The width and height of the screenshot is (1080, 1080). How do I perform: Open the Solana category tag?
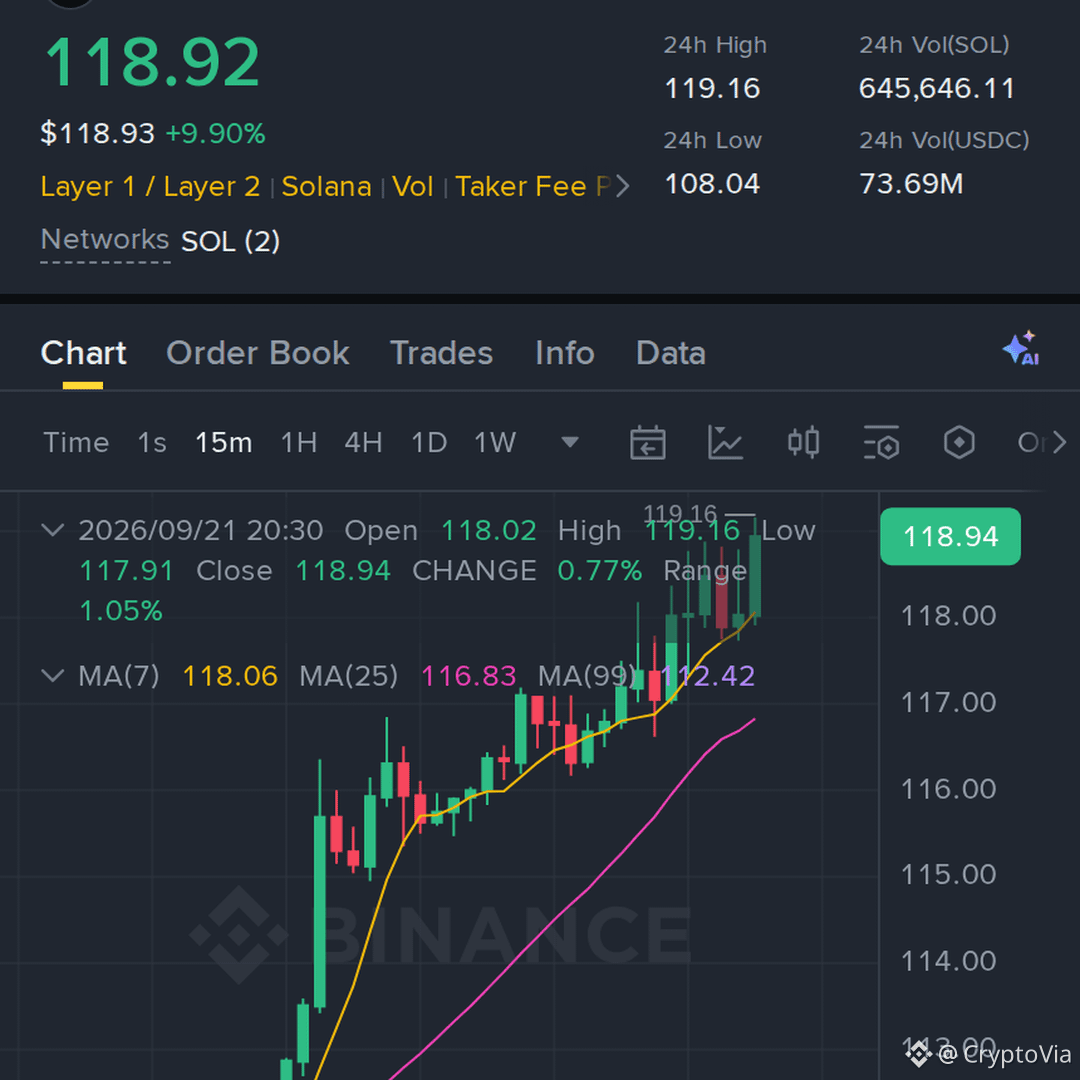[326, 187]
